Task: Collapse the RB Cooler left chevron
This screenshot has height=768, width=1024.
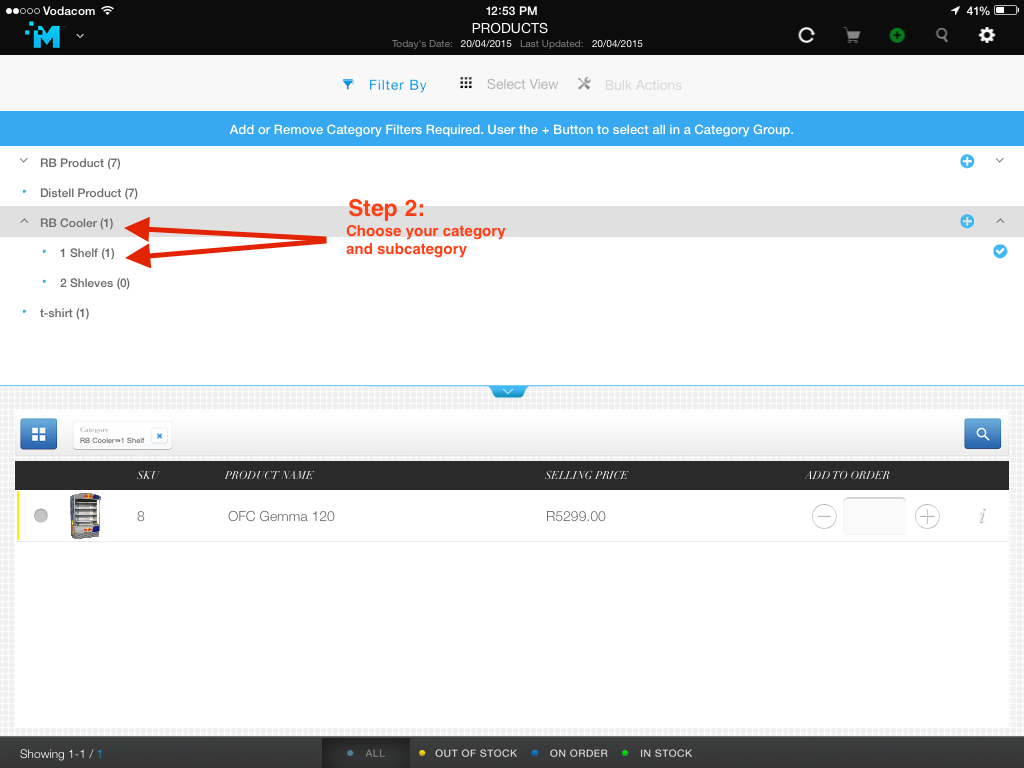Action: (24, 221)
